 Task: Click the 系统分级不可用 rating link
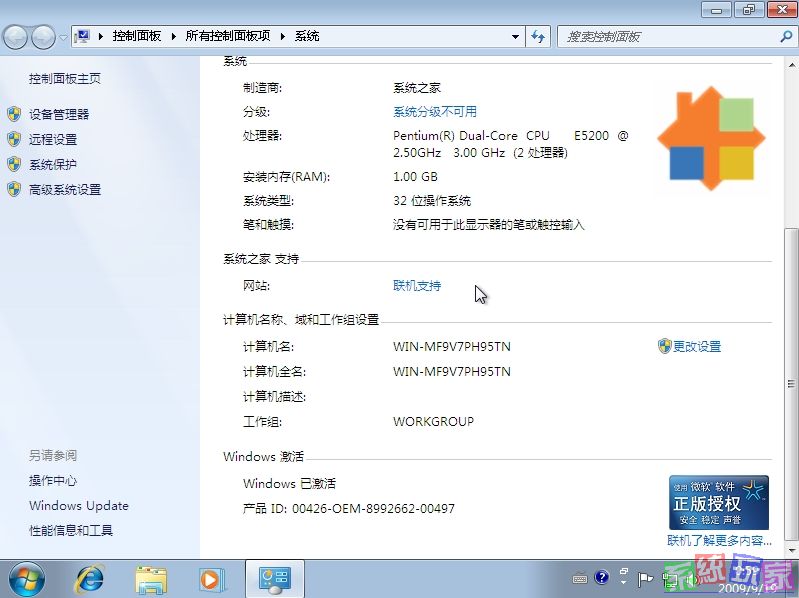coord(435,112)
